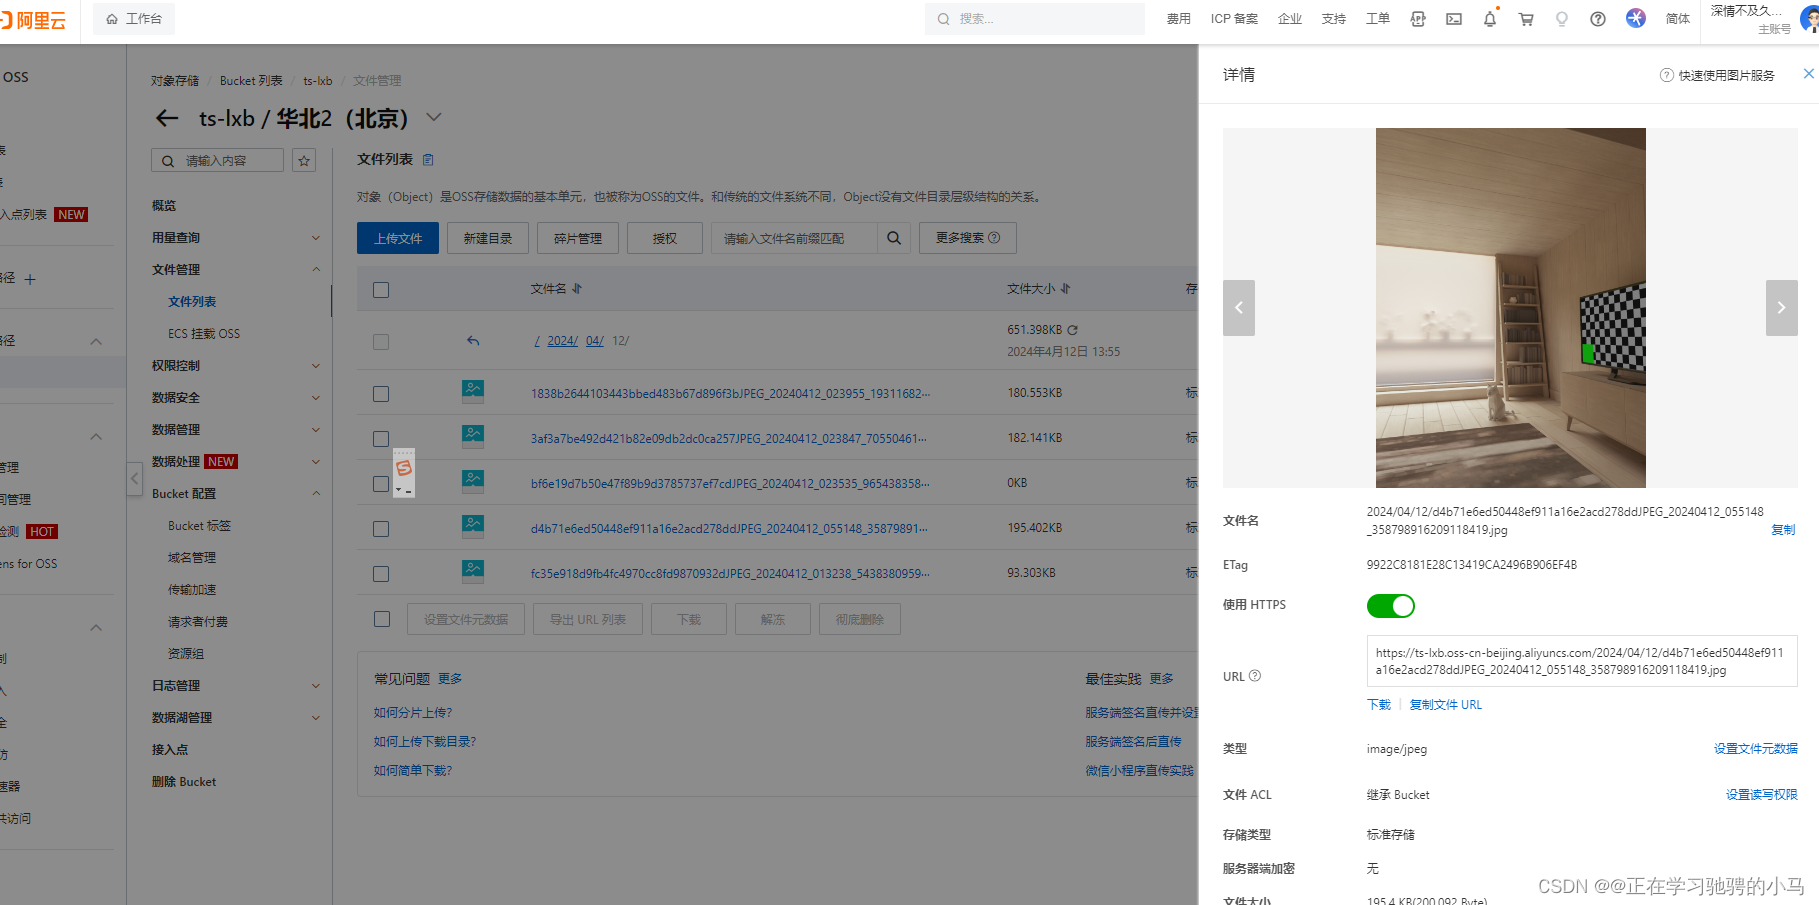Viewport: 1819px width, 905px height.
Task: Toggle the bottom select-all checkbox beside 设置文件元数据
Action: (x=382, y=619)
